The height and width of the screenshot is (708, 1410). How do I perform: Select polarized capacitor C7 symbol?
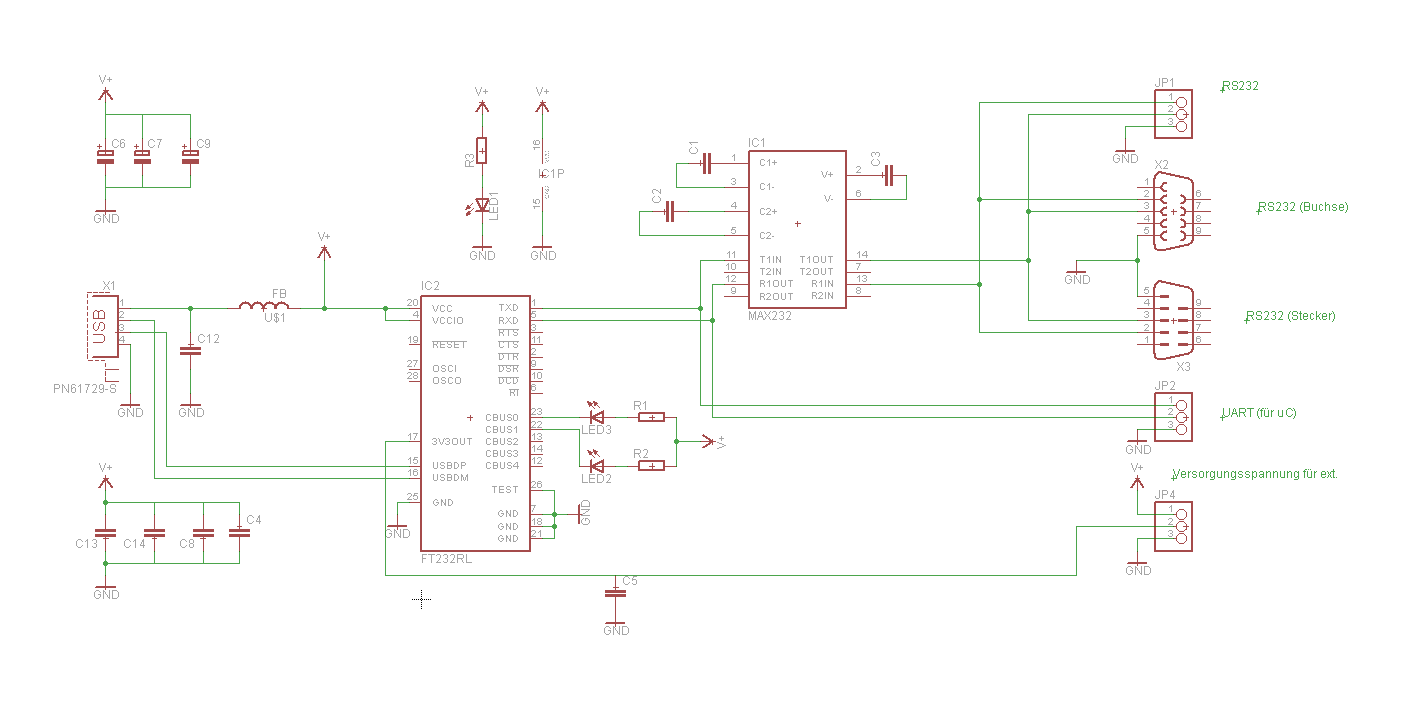point(142,155)
